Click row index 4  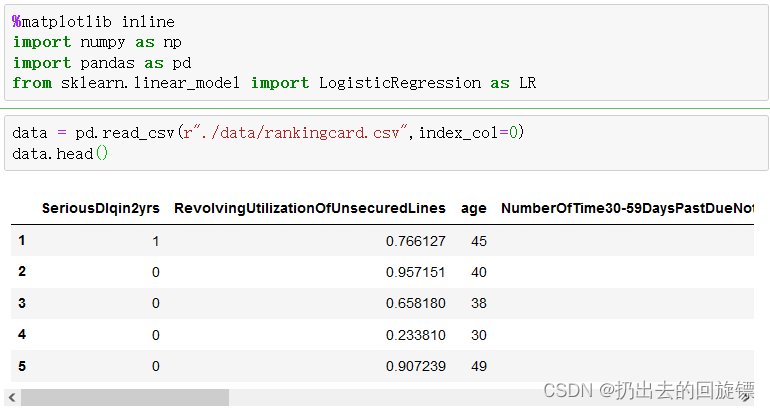point(22,334)
